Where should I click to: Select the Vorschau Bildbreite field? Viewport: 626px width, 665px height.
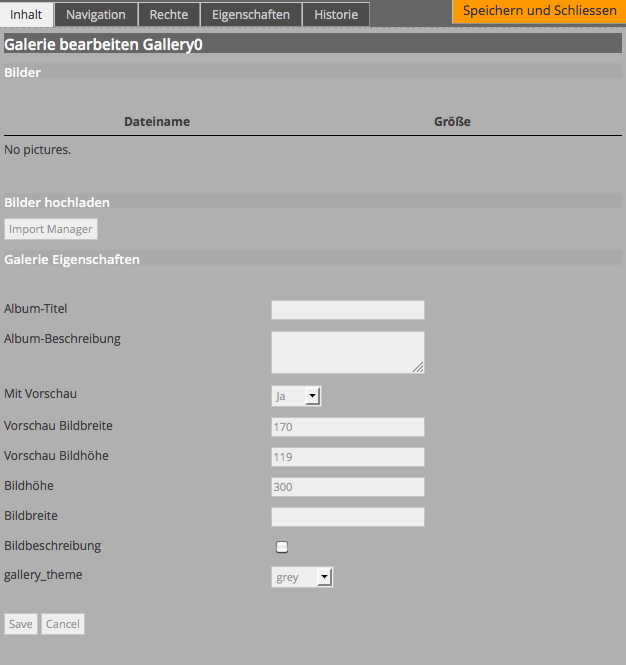(347, 427)
